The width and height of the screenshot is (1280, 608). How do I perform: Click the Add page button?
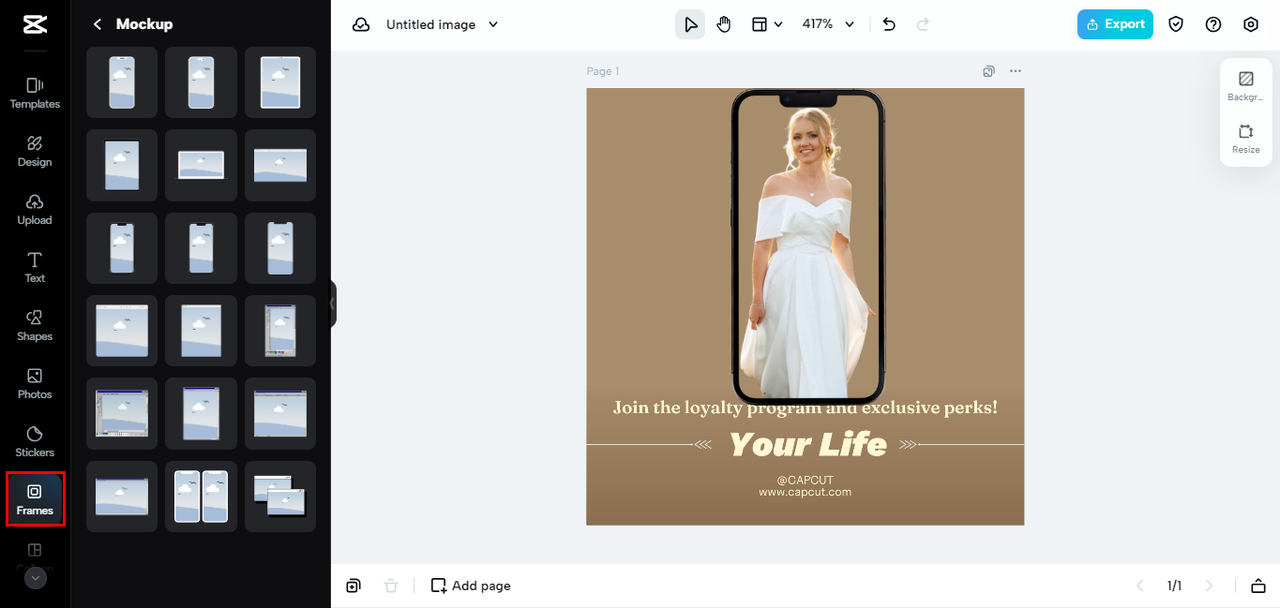[471, 586]
